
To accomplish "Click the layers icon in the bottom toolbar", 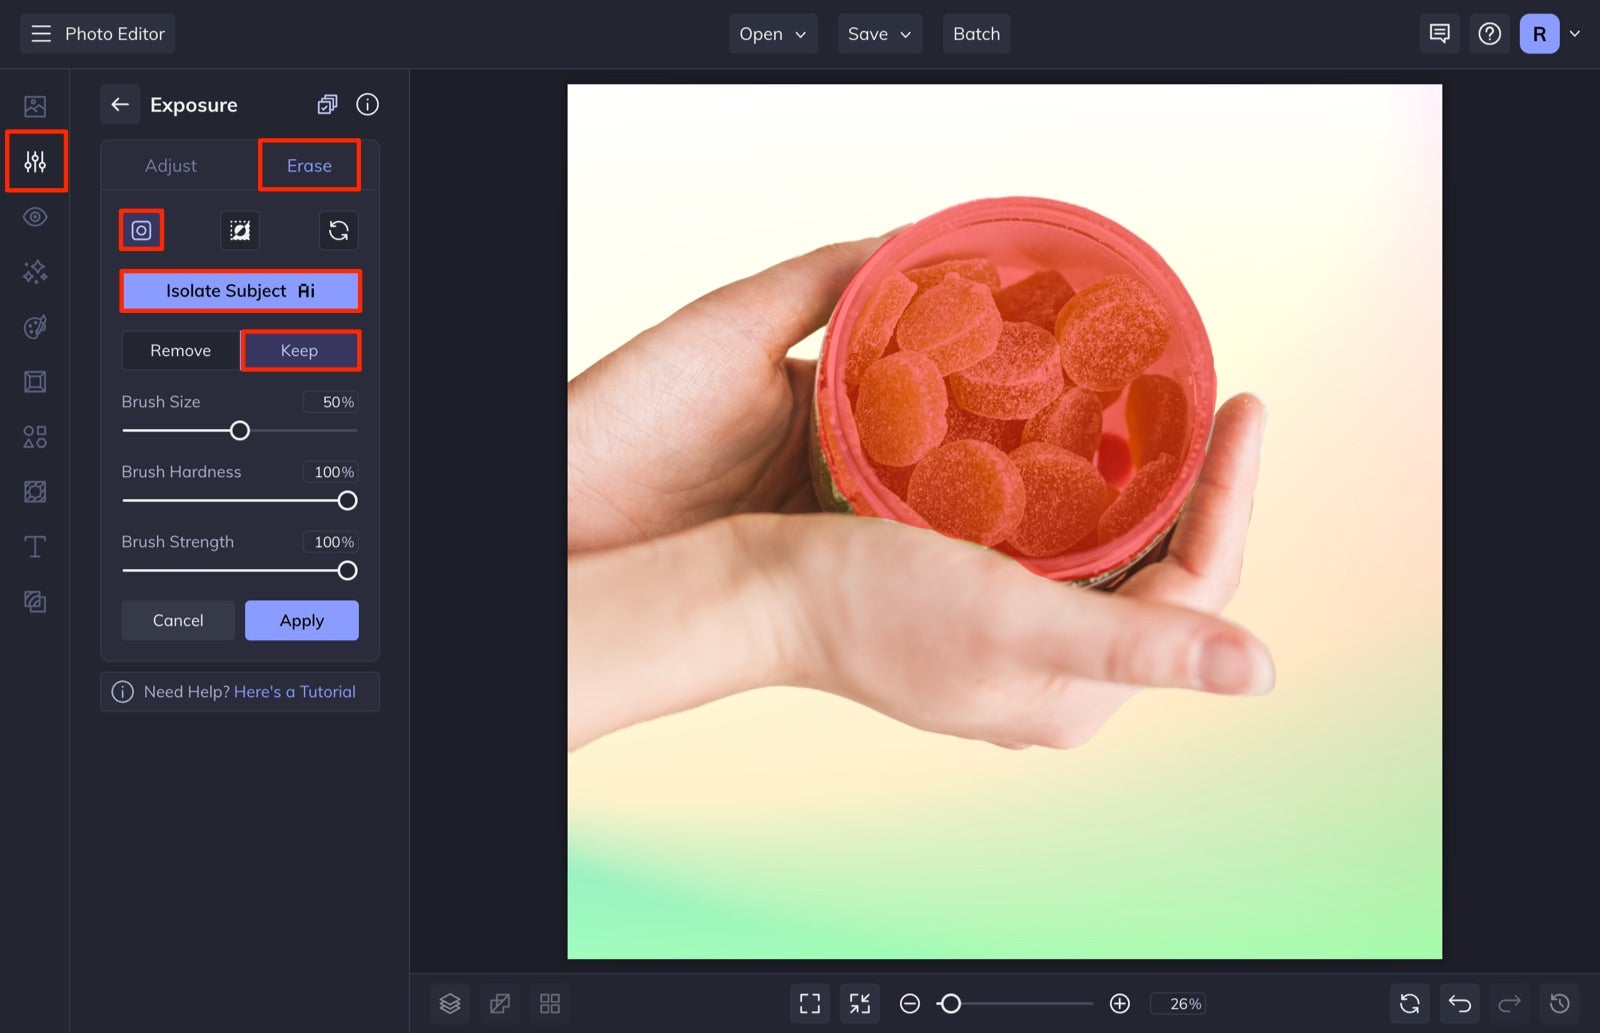I will point(449,1003).
